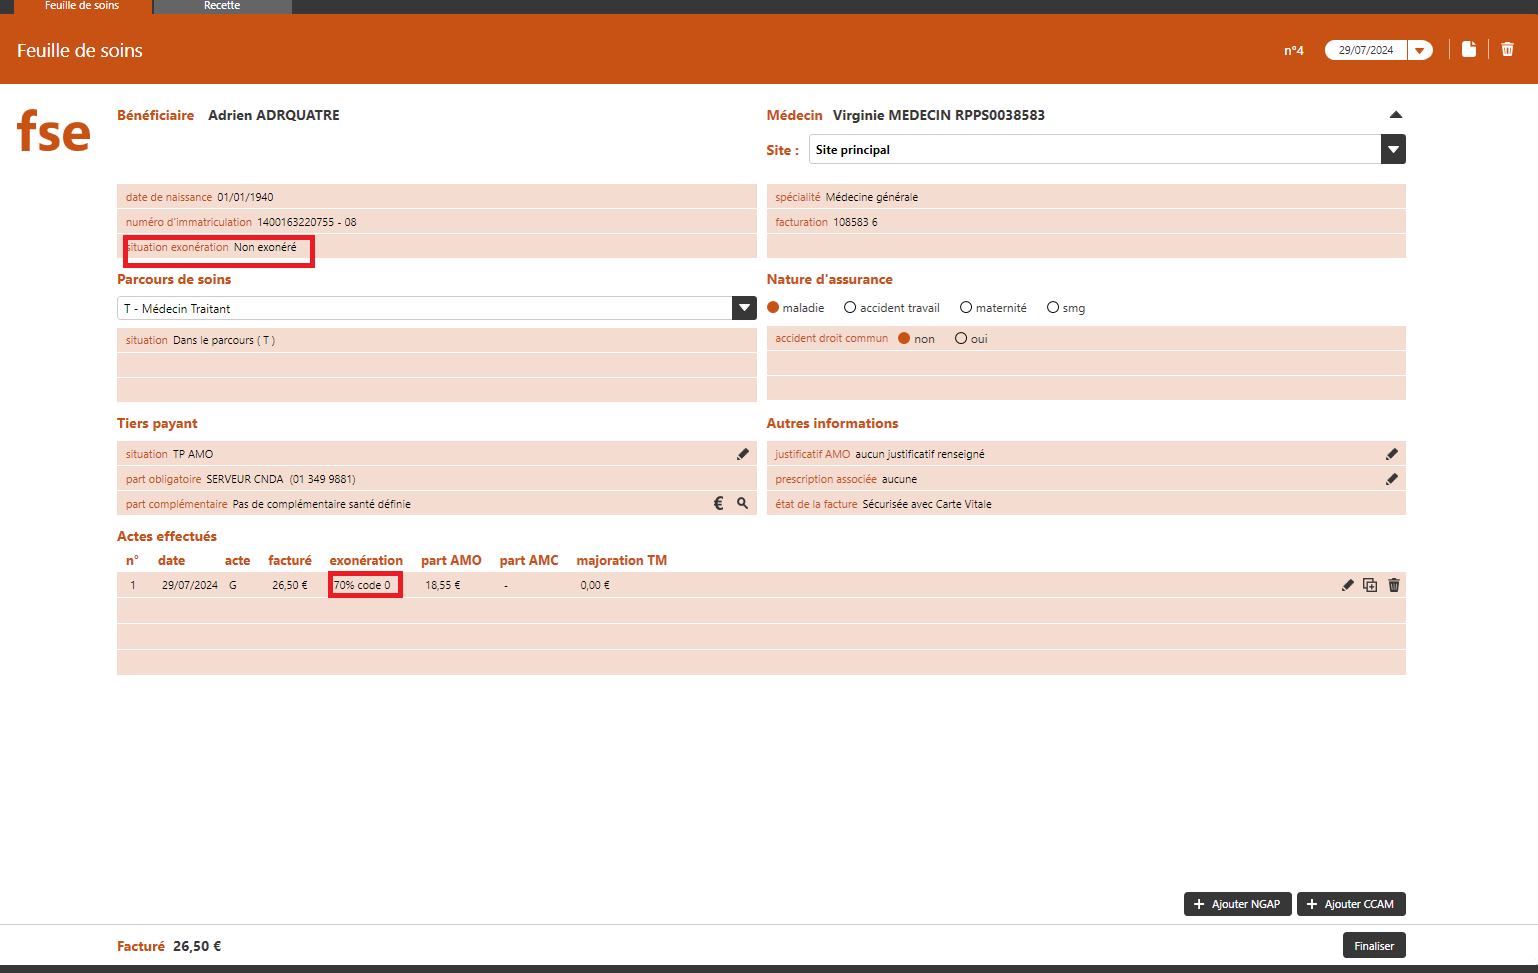Edit prescription associée with pencil icon
Screen dimensions: 1538x973
click(1391, 479)
